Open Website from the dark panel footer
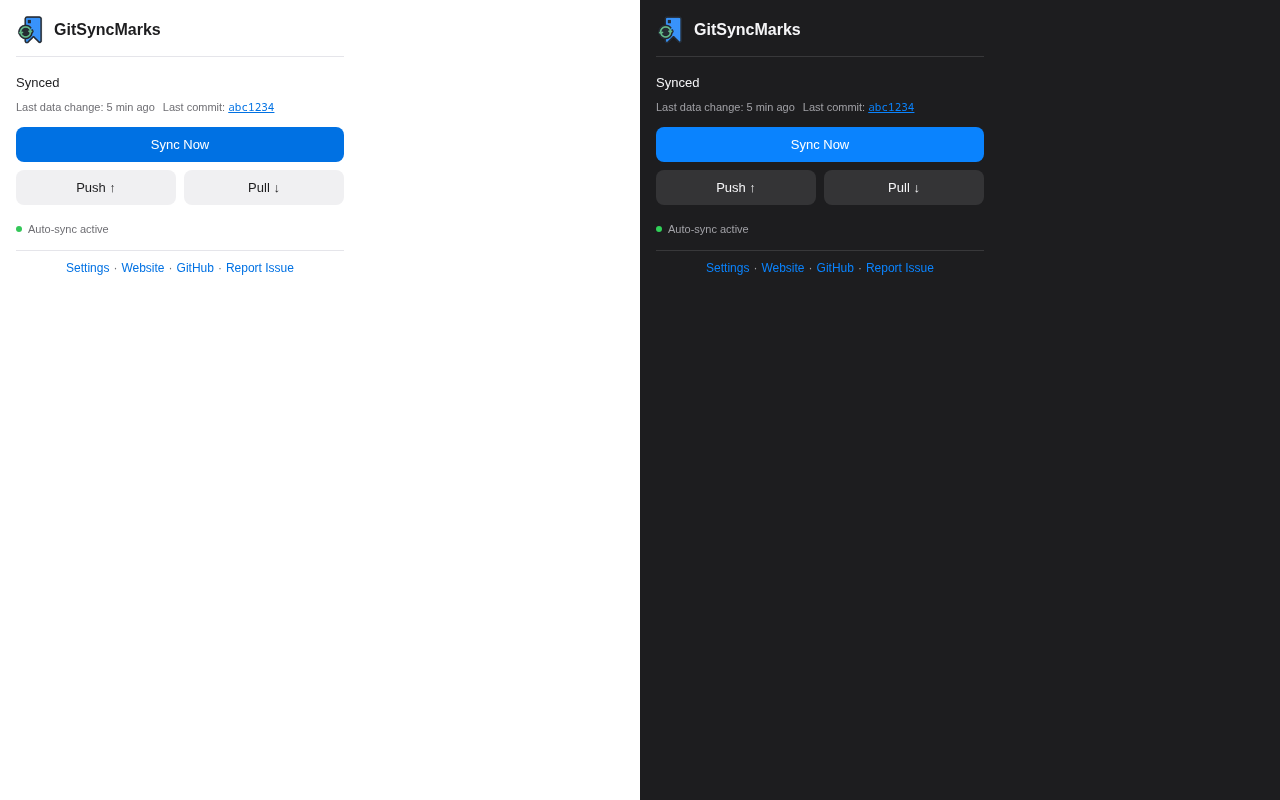 coord(782,267)
